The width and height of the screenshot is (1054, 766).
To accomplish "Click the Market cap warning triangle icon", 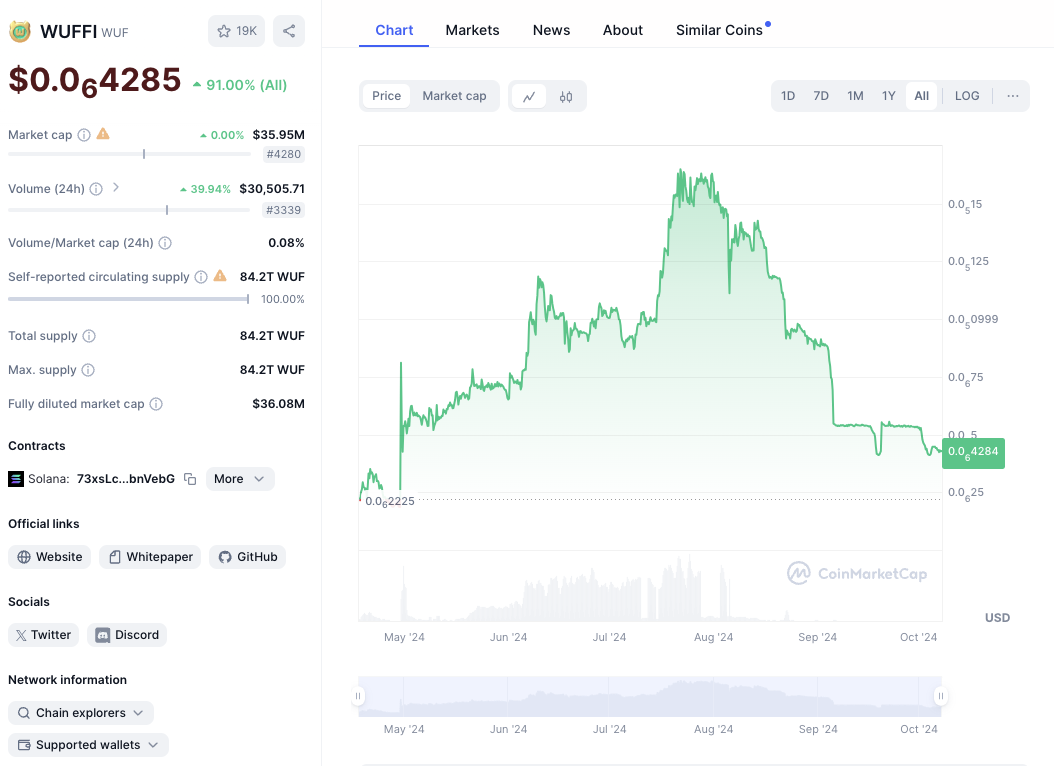I will coord(103,134).
